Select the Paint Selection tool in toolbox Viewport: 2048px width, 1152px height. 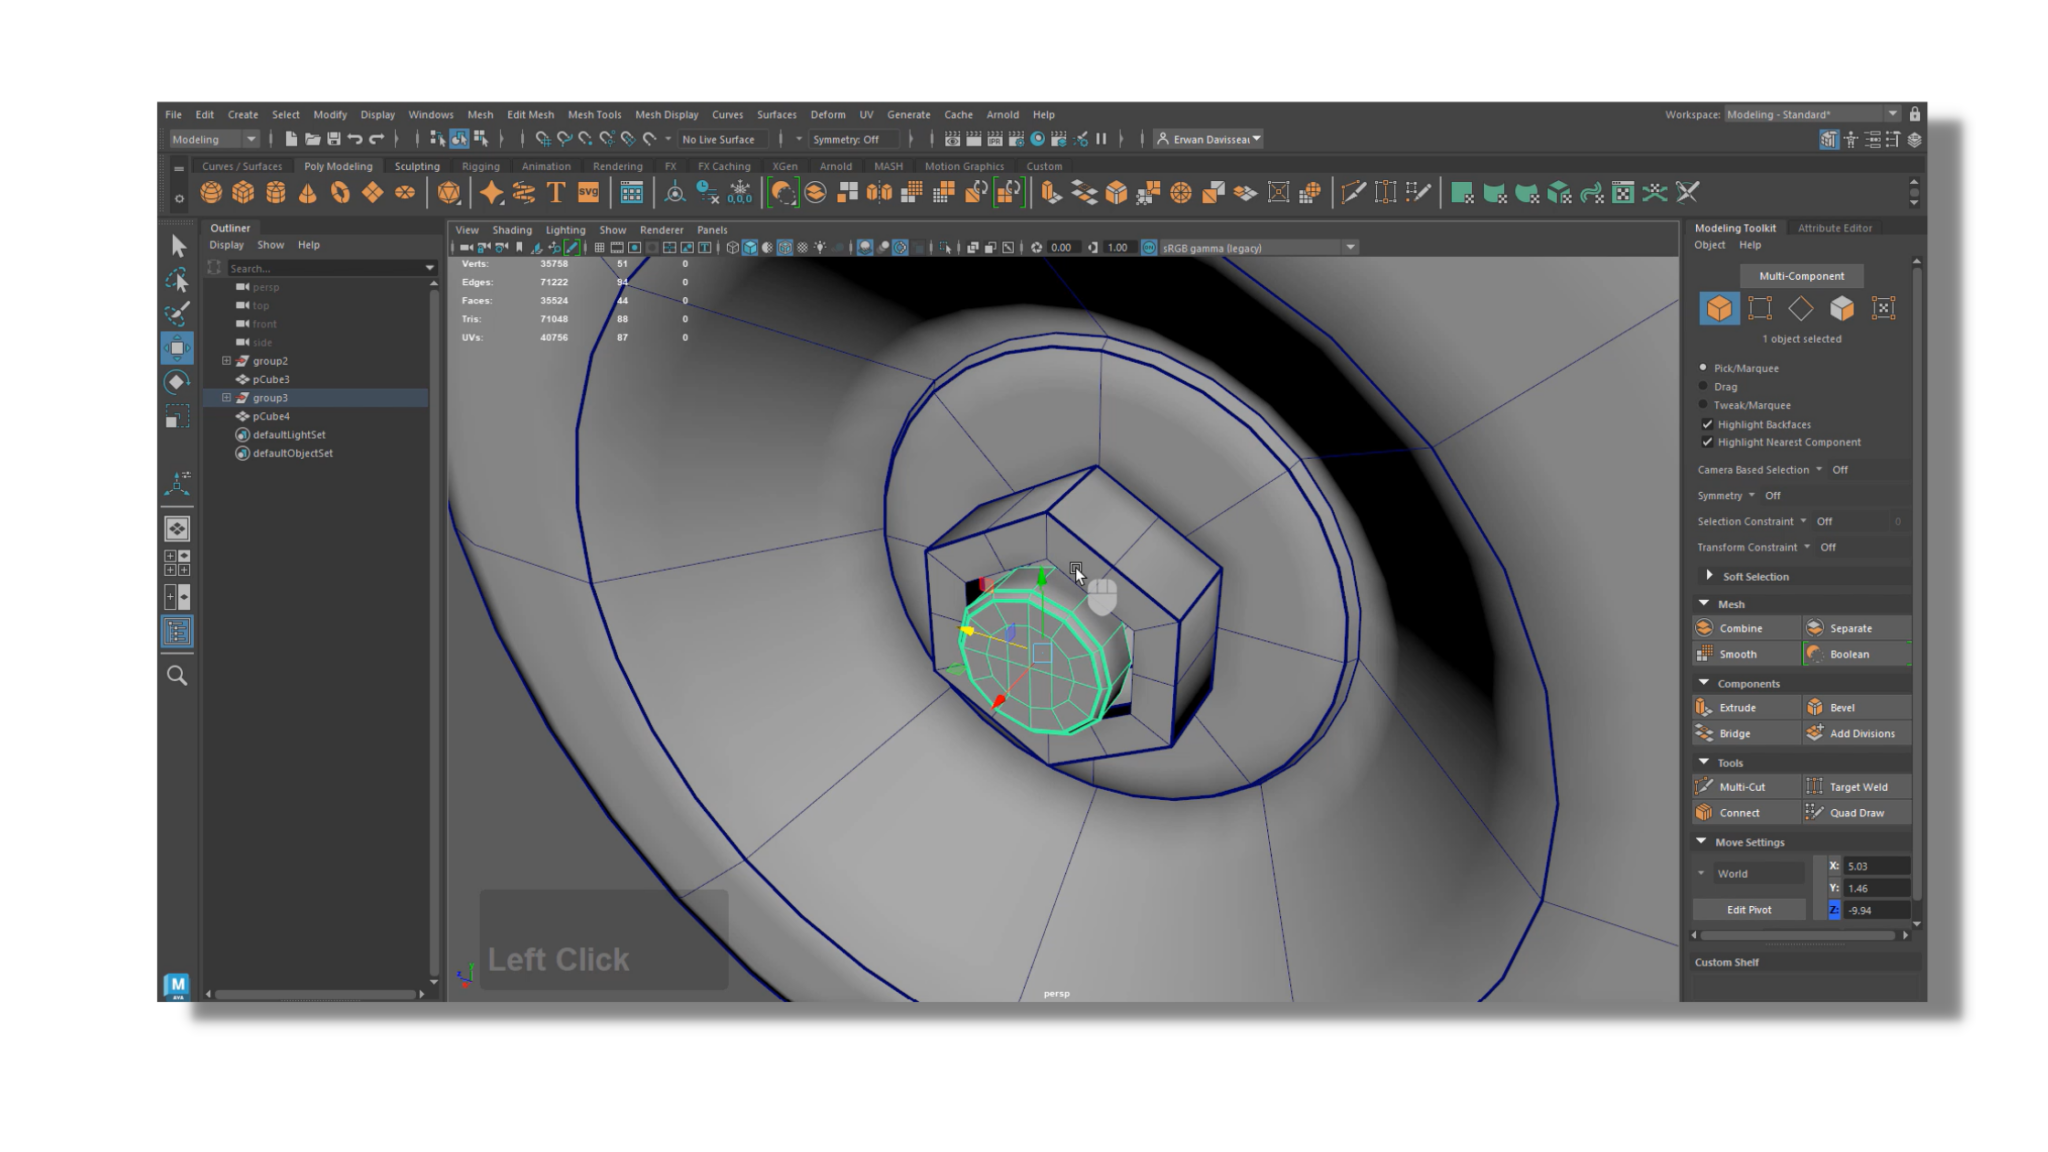(177, 314)
